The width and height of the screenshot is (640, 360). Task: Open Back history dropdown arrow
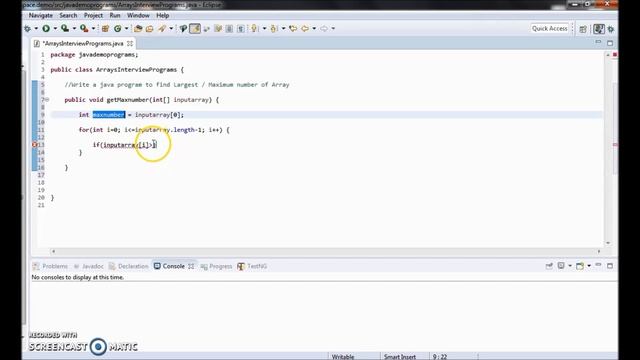pyautogui.click(x=314, y=29)
